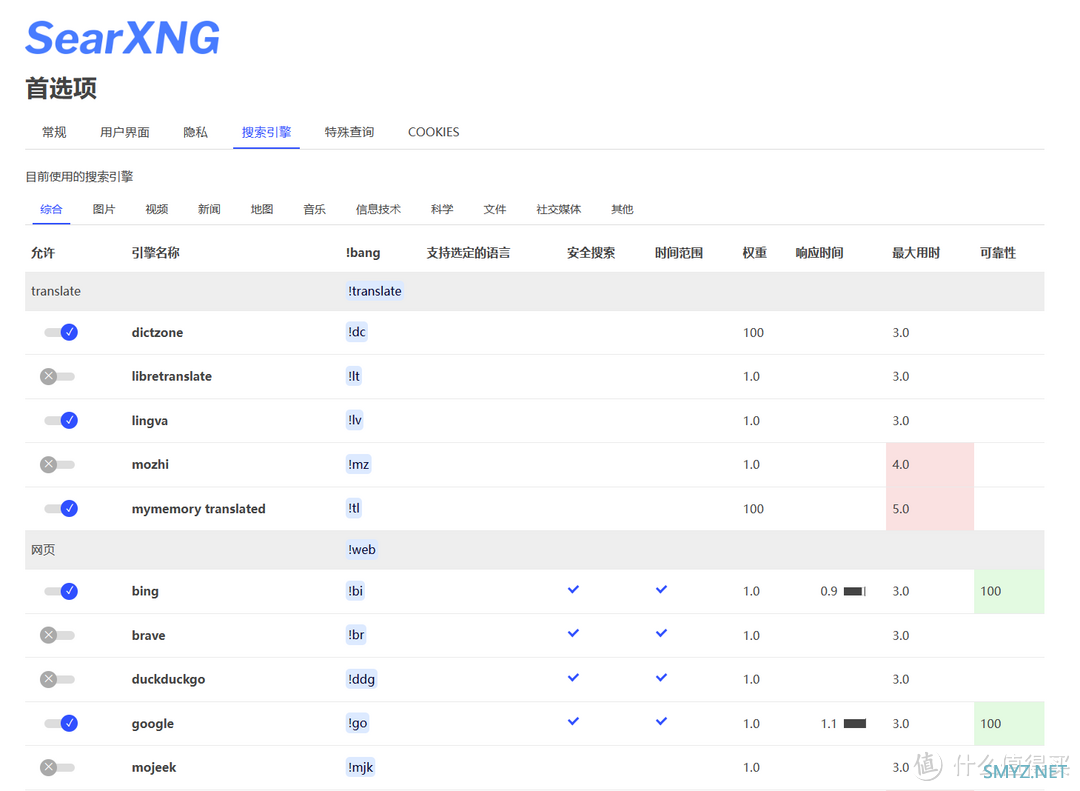Click bing's response time bar
This screenshot has height=791, width=1080.
click(855, 591)
